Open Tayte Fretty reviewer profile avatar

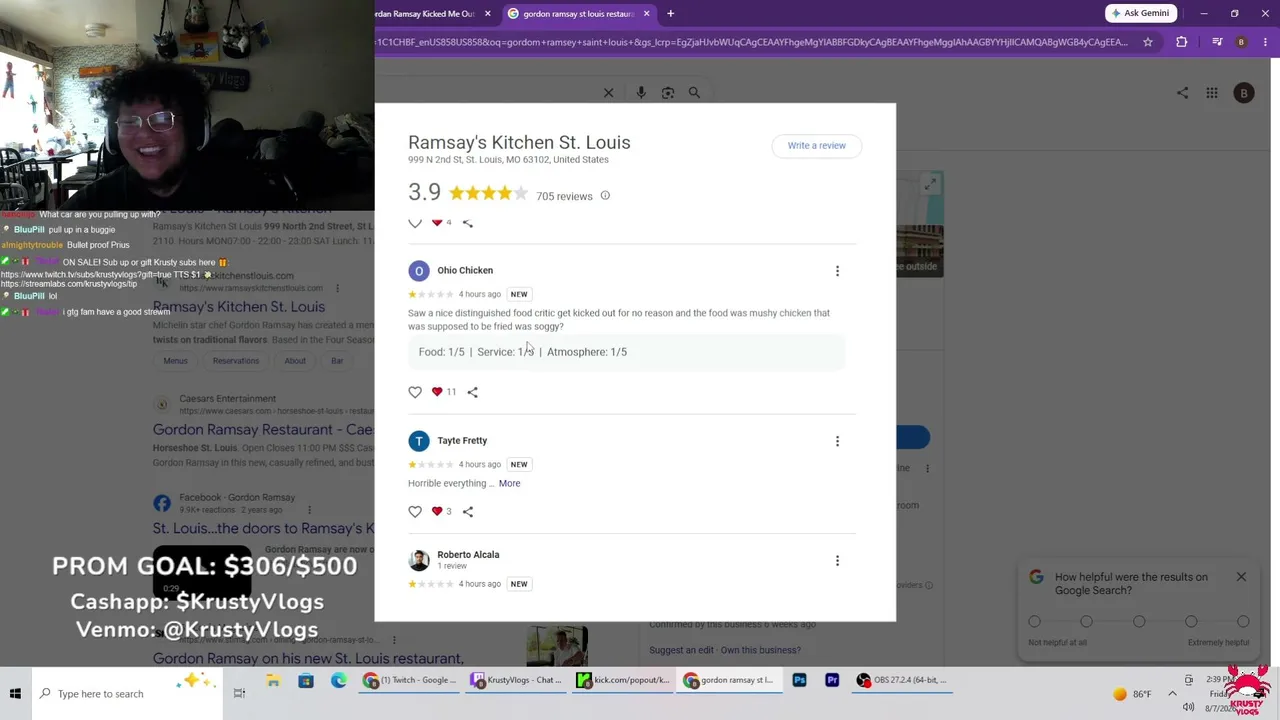pyautogui.click(x=419, y=441)
